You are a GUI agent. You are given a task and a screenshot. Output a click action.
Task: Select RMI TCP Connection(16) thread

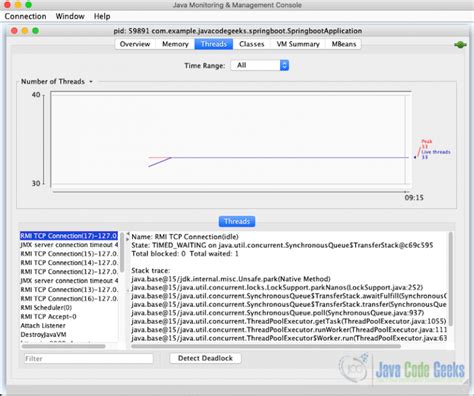point(69,299)
